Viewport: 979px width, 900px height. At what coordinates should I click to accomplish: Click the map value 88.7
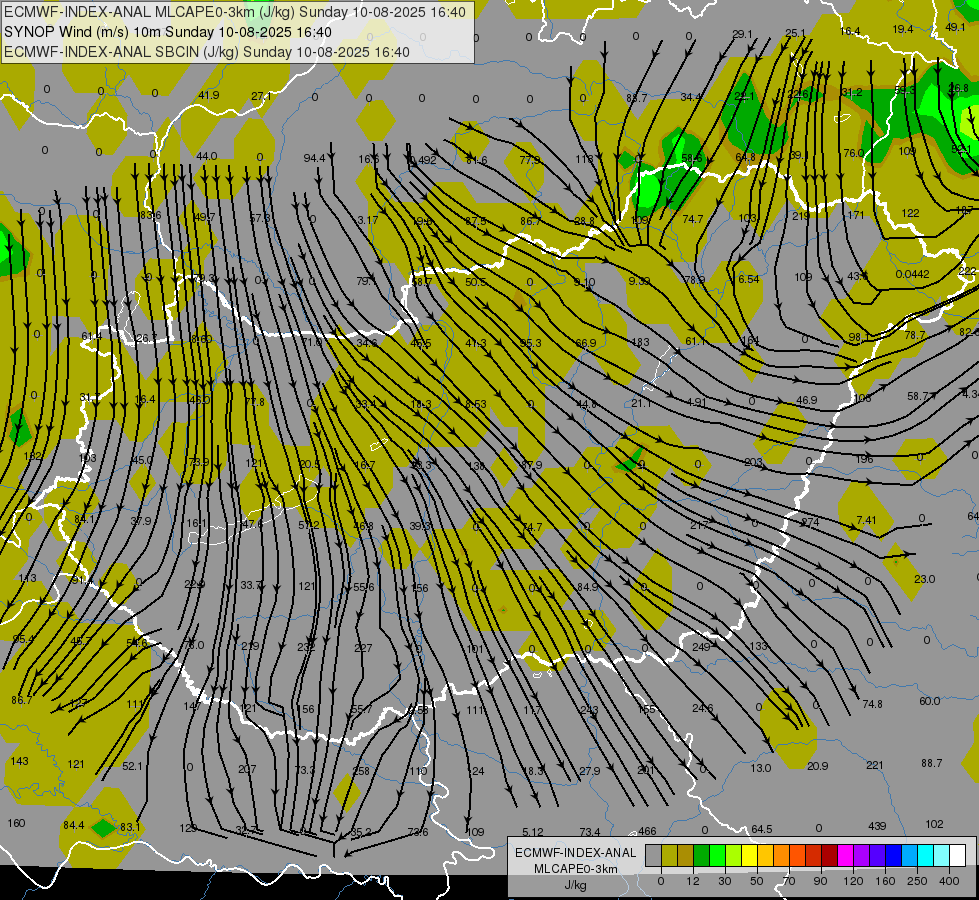[932, 763]
